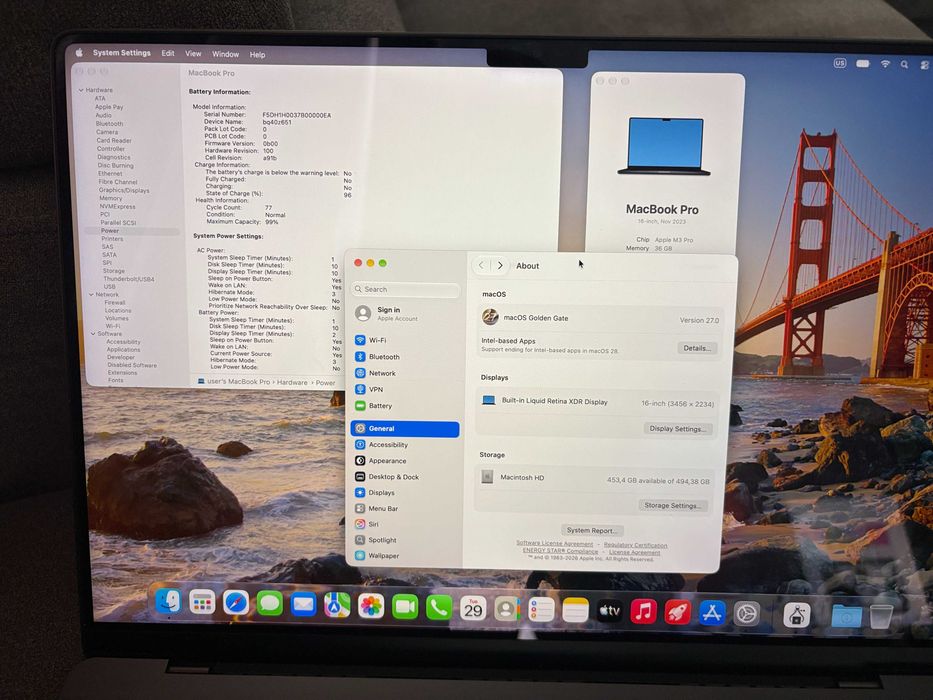Click Wi-Fi status icon in menu bar

[885, 64]
